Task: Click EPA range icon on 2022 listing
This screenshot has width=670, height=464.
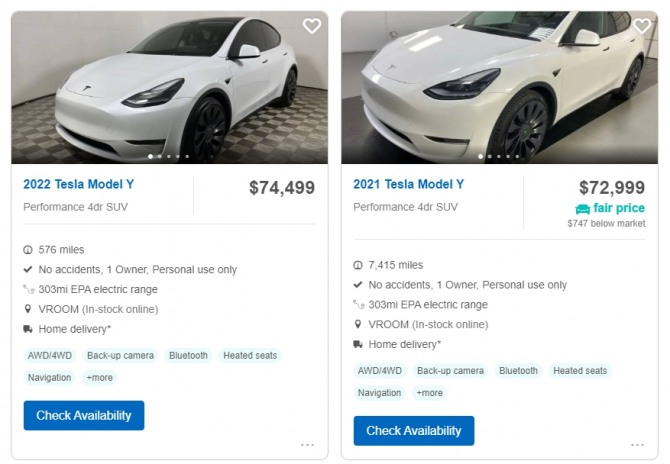Action: (28, 290)
